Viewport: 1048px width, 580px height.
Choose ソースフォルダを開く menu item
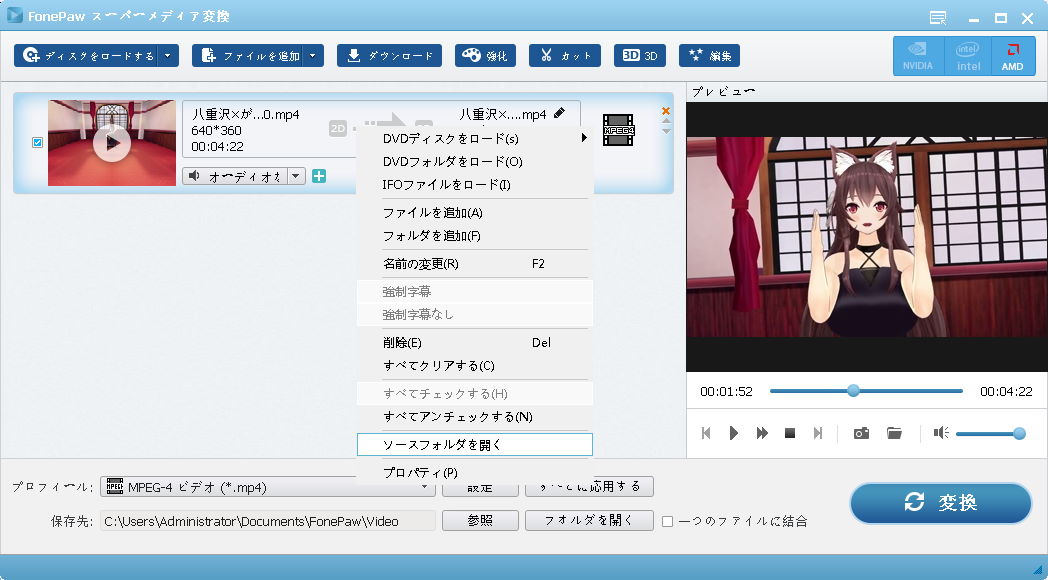pyautogui.click(x=475, y=444)
